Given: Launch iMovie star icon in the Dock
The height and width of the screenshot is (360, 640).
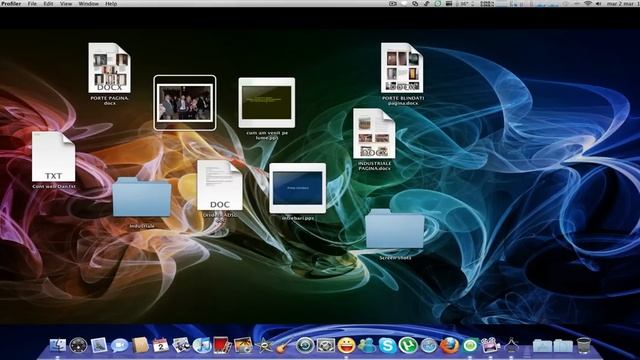Looking at the screenshot, I should pos(264,346).
